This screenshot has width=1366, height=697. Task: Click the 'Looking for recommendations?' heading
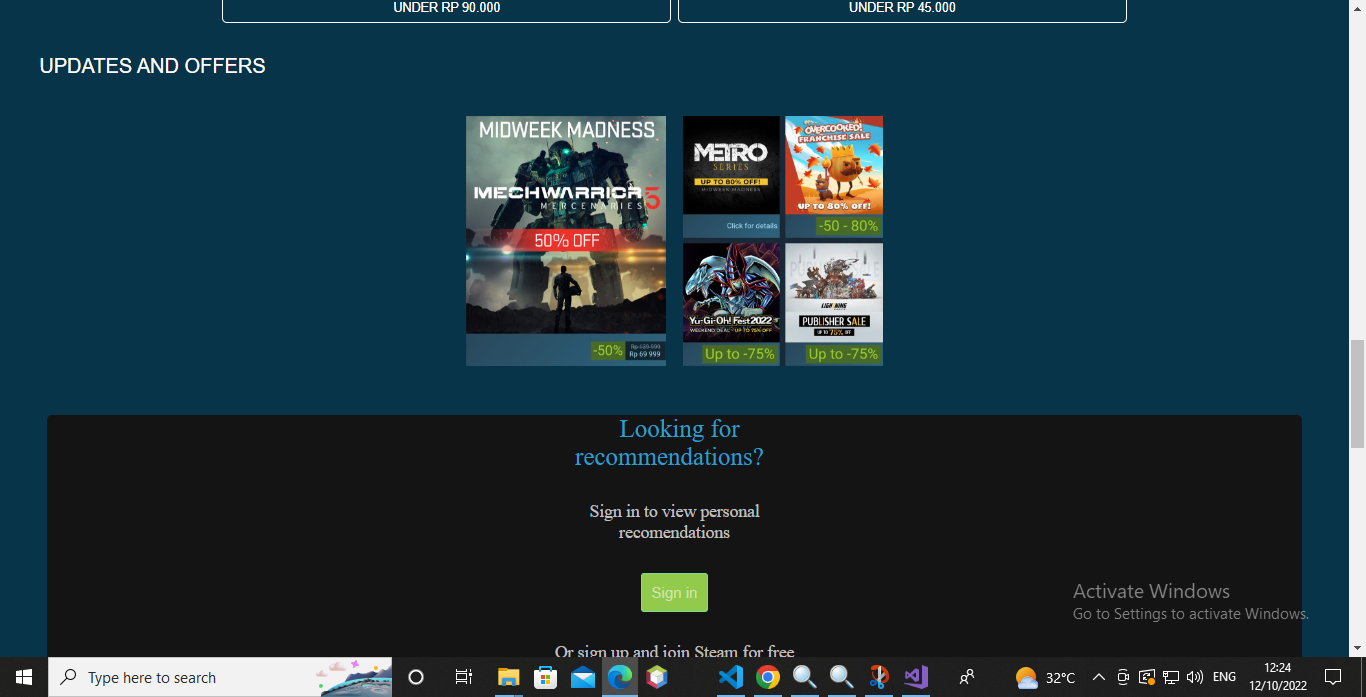(x=669, y=443)
